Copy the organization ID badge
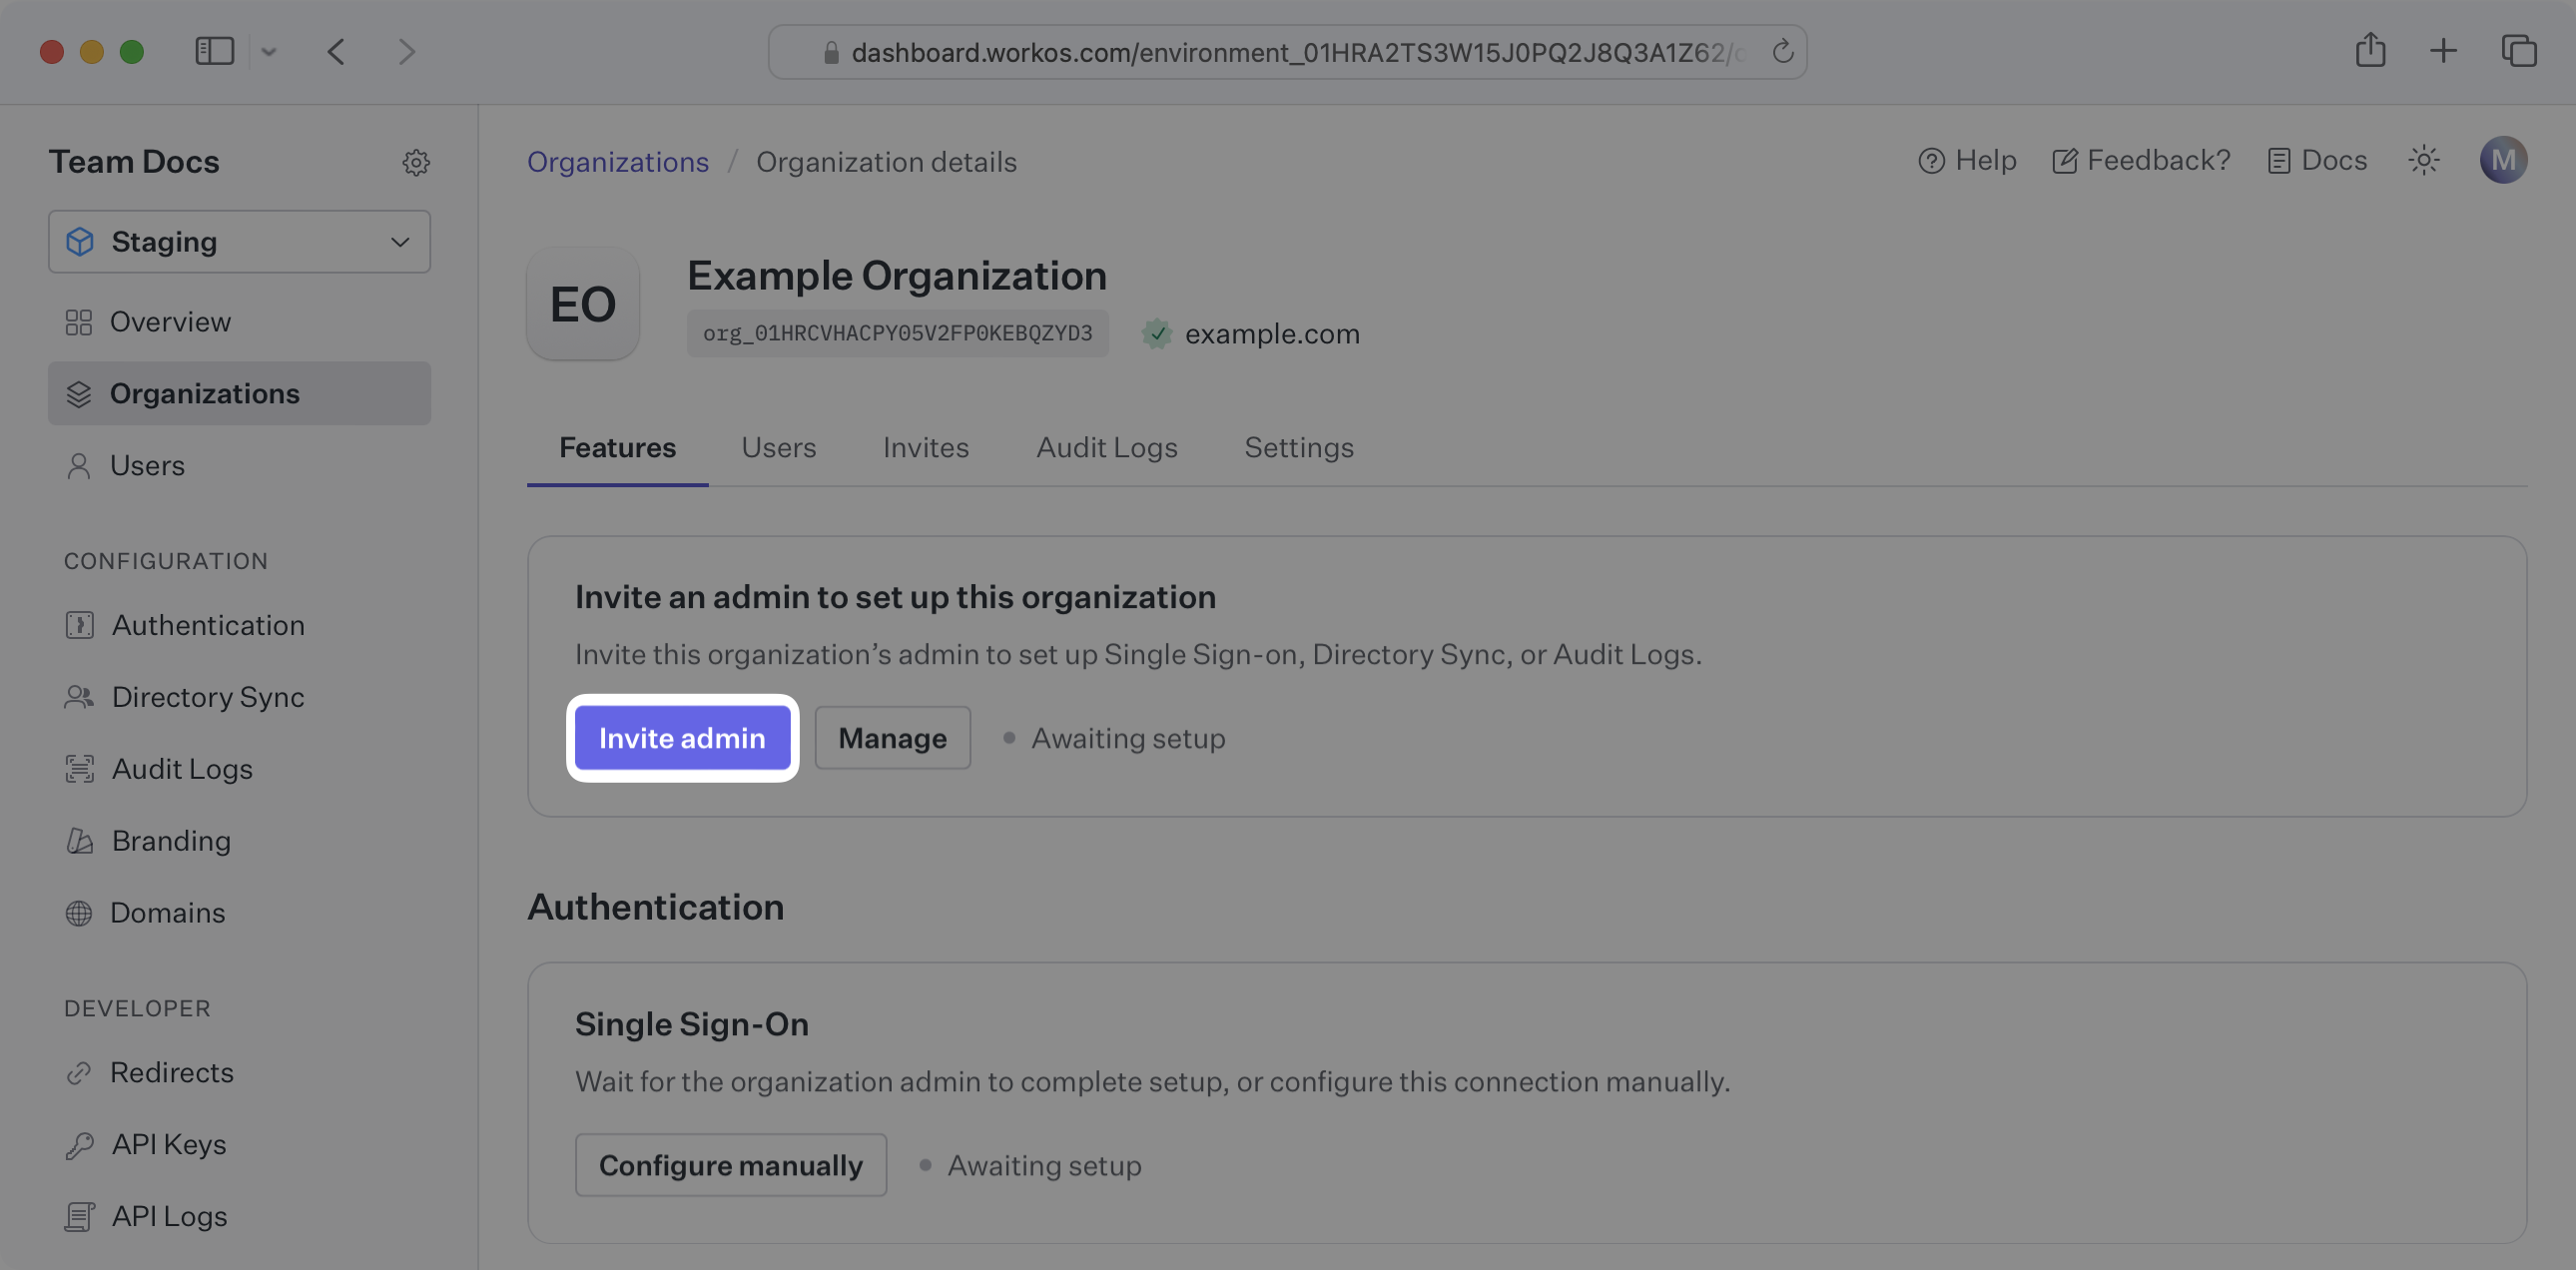 click(897, 333)
